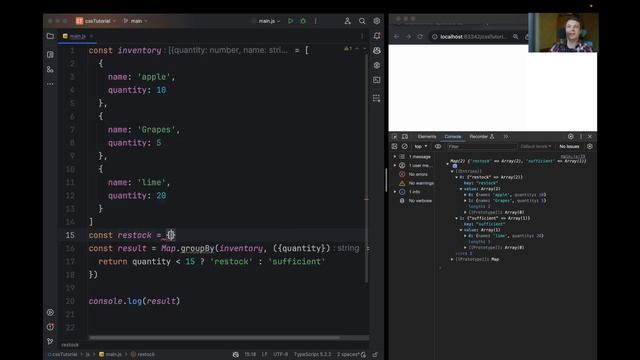This screenshot has height=360, width=640.
Task: Toggle the DevTools device toolbar icon
Action: 405,137
